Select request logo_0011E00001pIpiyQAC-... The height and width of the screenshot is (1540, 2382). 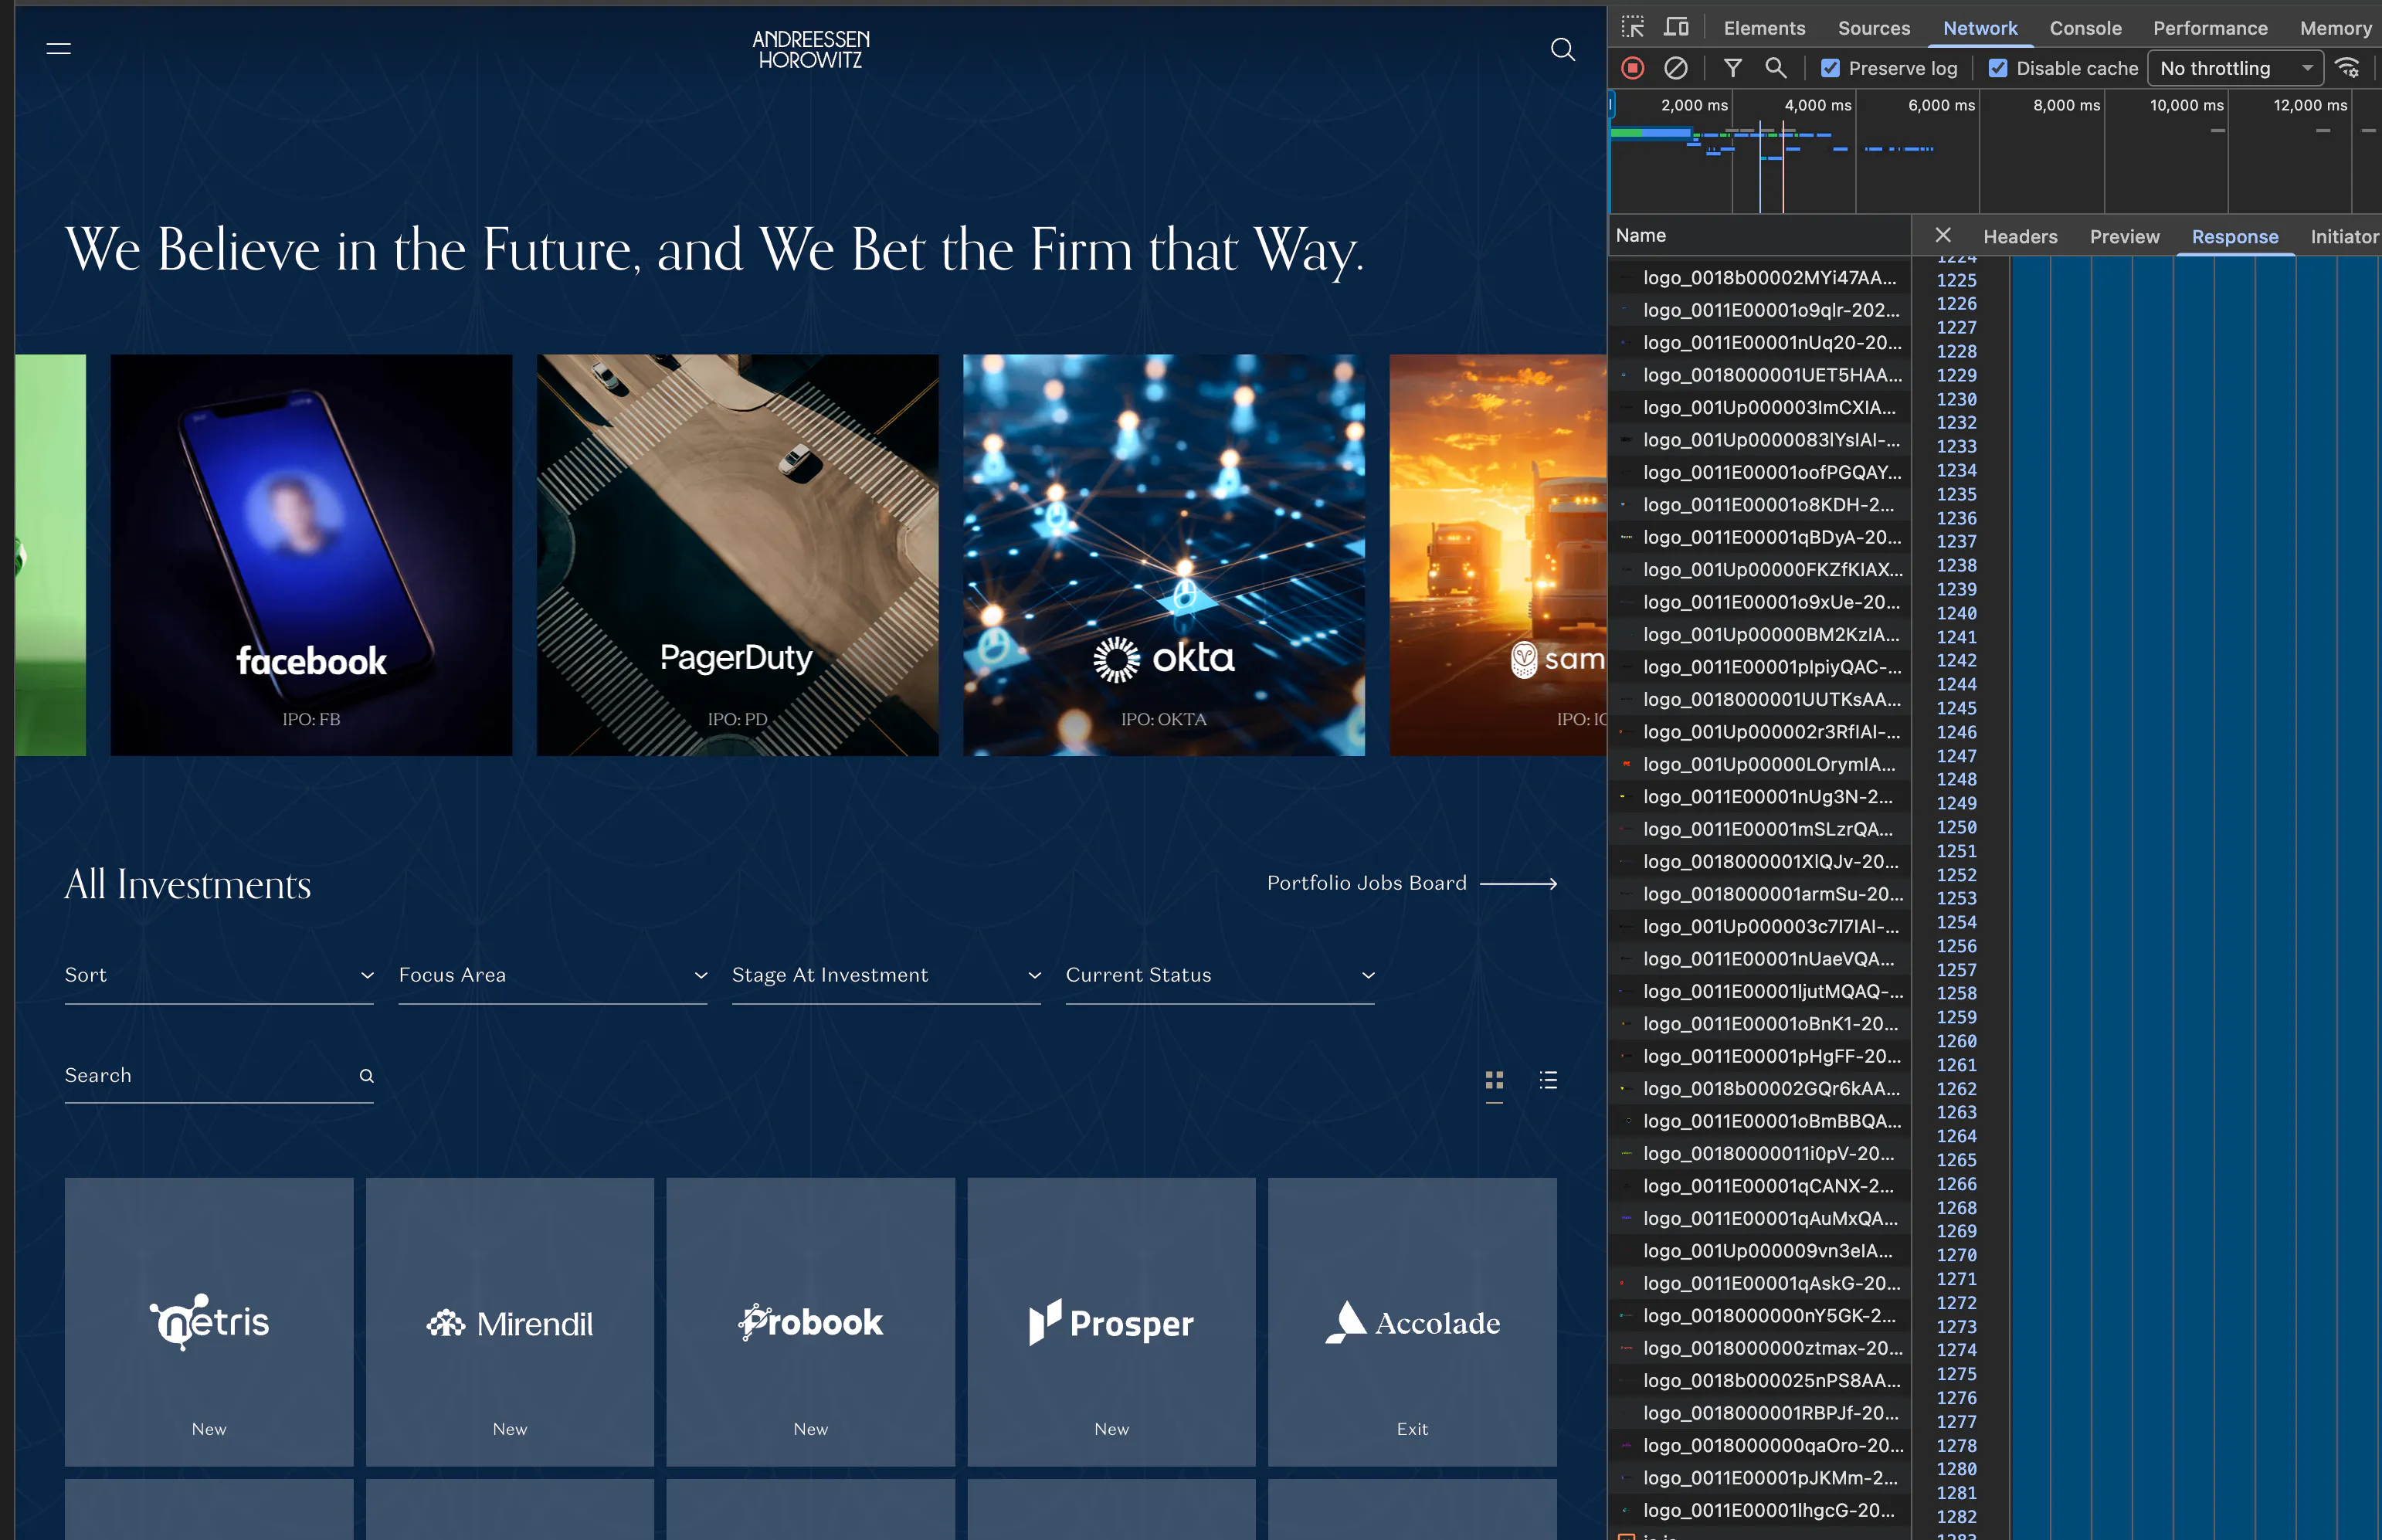click(1760, 667)
